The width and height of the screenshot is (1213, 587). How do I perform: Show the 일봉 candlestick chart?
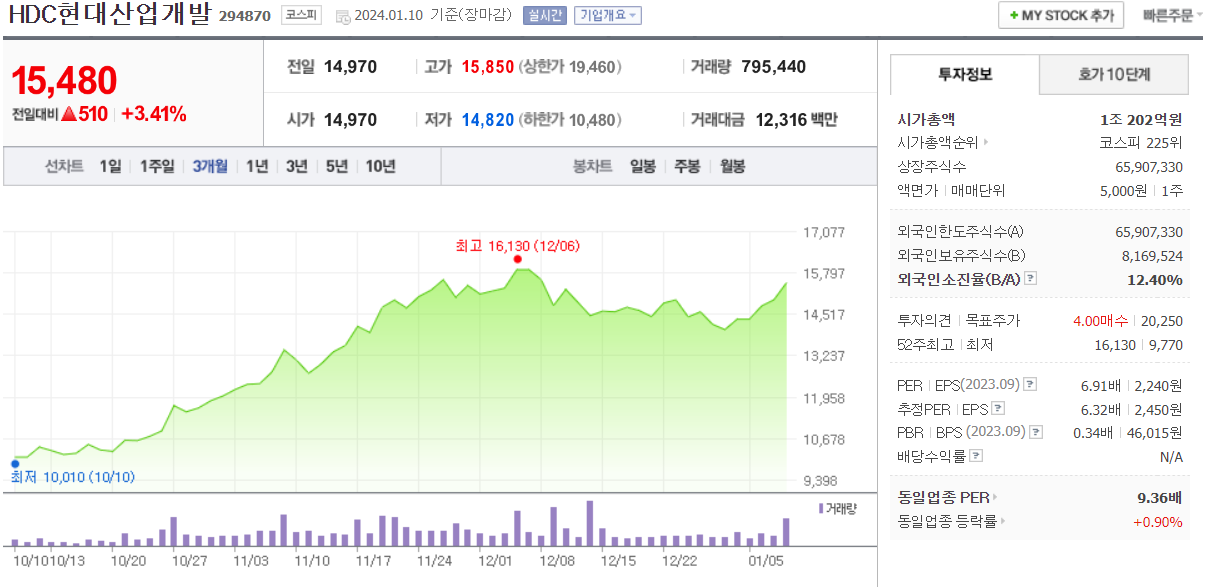643,166
